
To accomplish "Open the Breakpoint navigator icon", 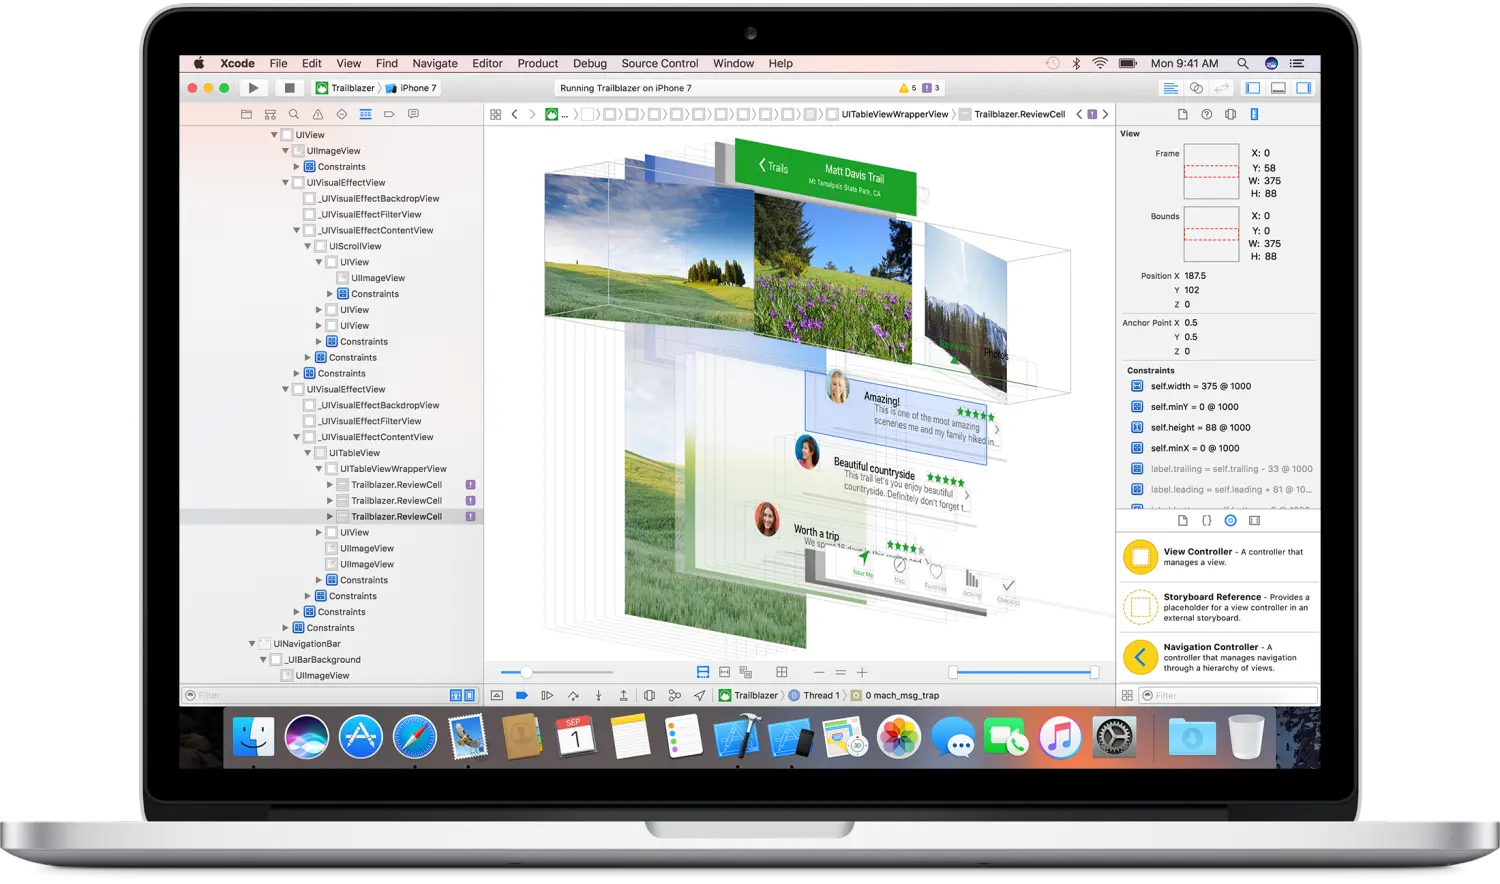I will tap(390, 114).
